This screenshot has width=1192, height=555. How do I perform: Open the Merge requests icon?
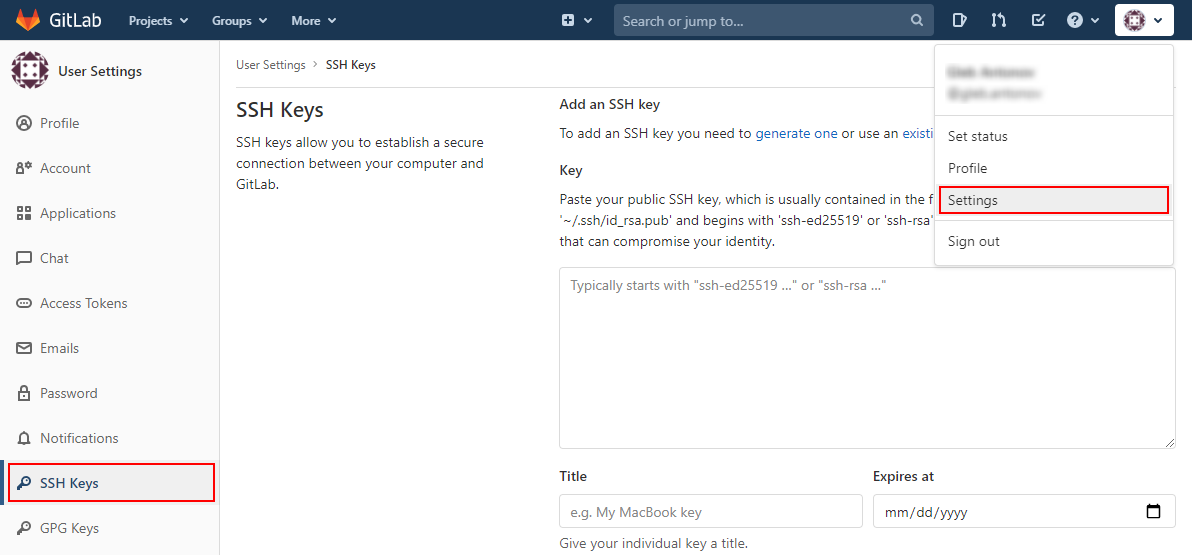tap(999, 21)
